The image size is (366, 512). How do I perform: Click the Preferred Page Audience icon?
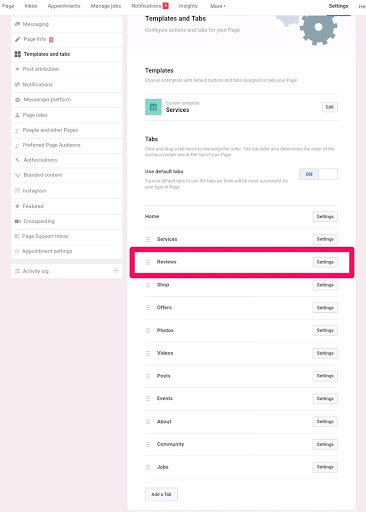click(17, 145)
